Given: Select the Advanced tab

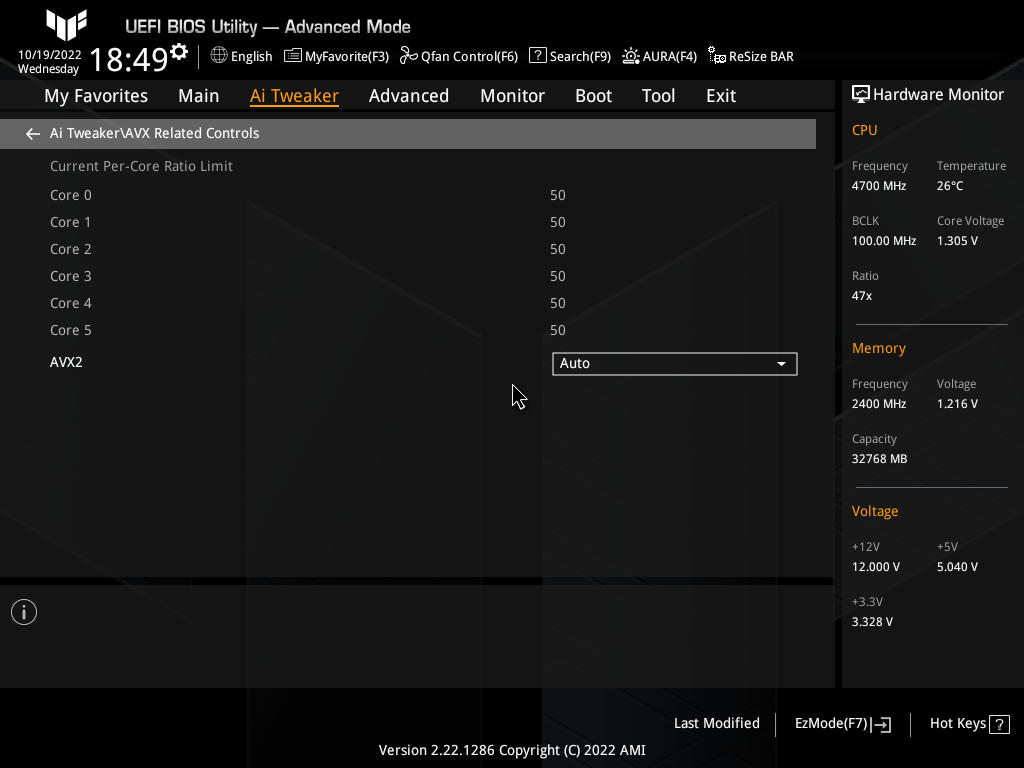Looking at the screenshot, I should pos(409,95).
